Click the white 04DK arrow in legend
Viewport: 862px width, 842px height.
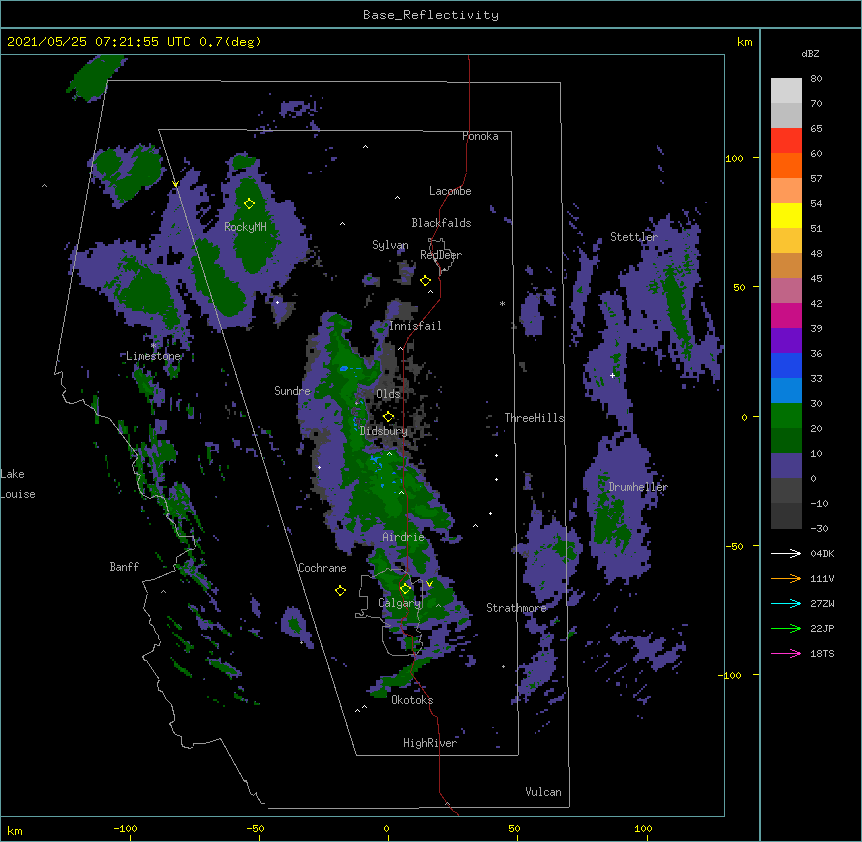pos(786,553)
